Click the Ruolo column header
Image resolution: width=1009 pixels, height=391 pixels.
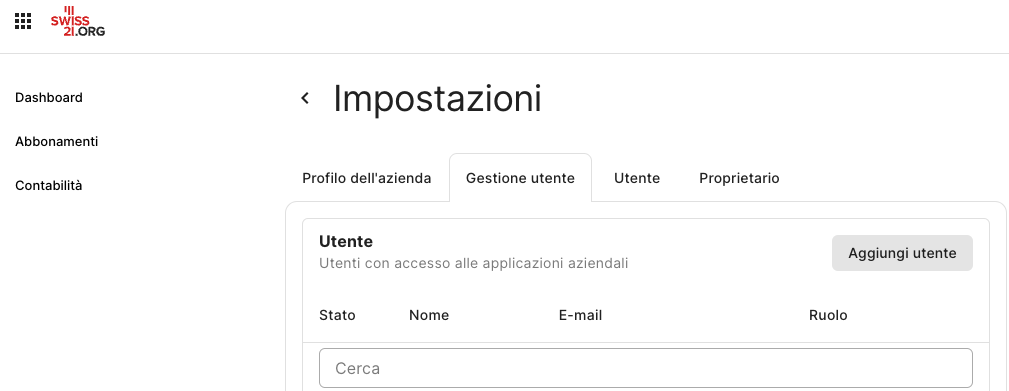point(828,315)
